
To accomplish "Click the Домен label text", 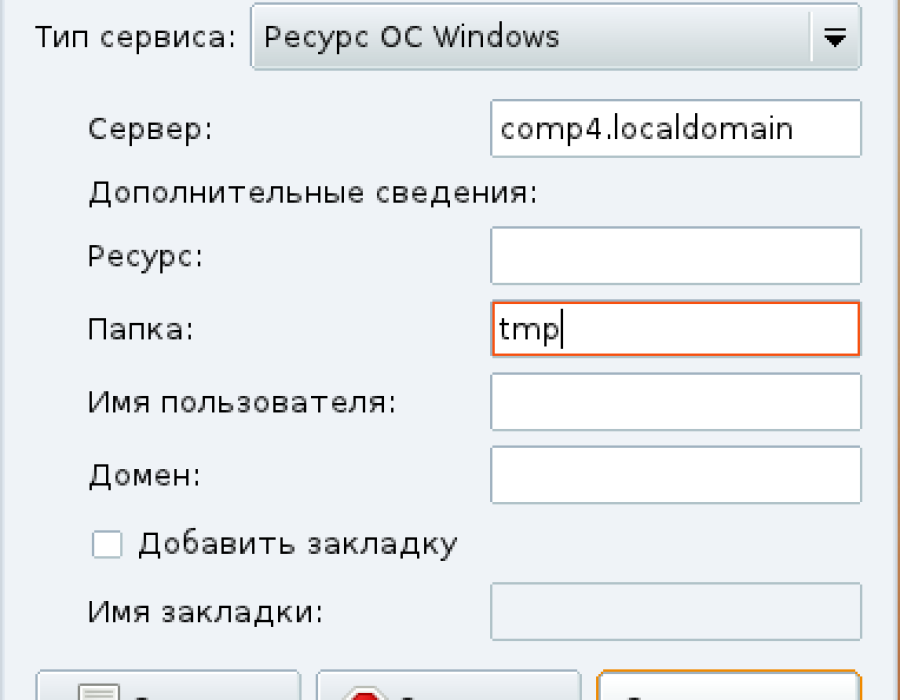I will click(145, 476).
